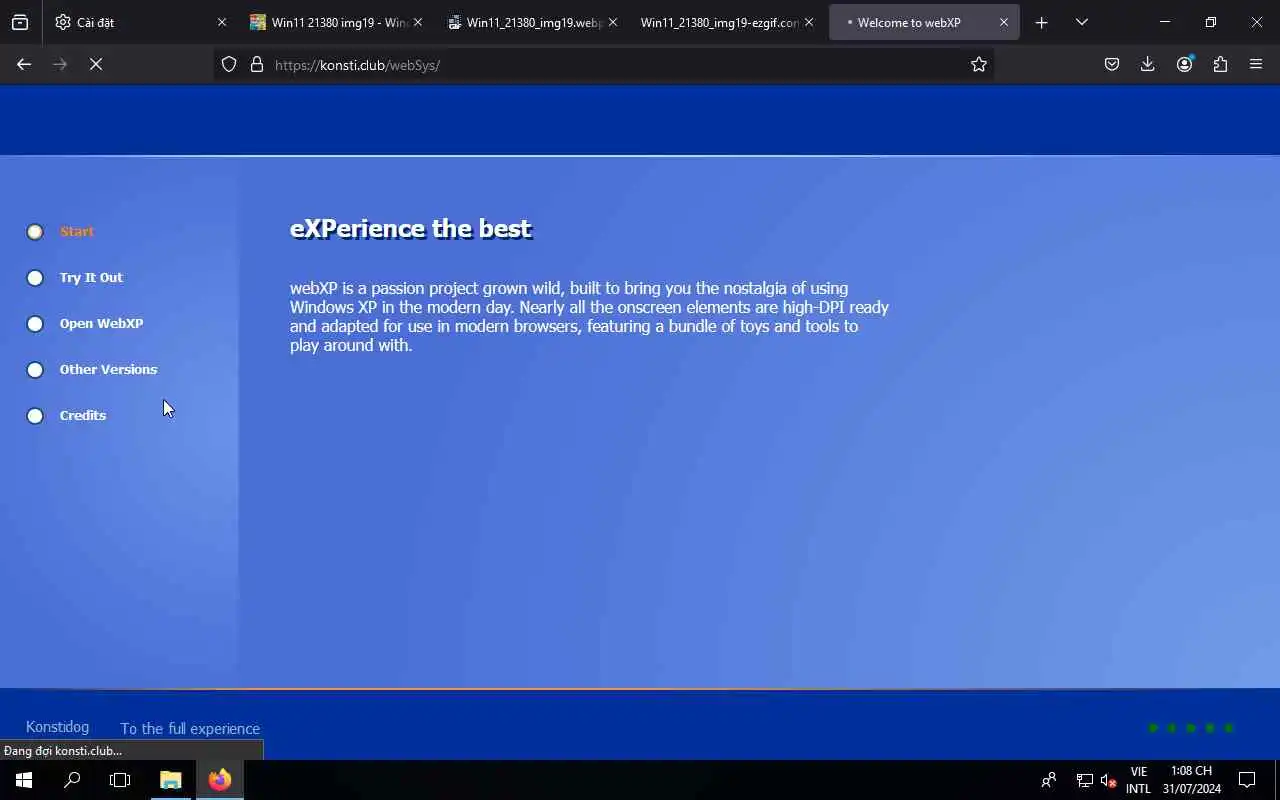Switch to the Win11_21380_img19.webp tab

[533, 22]
